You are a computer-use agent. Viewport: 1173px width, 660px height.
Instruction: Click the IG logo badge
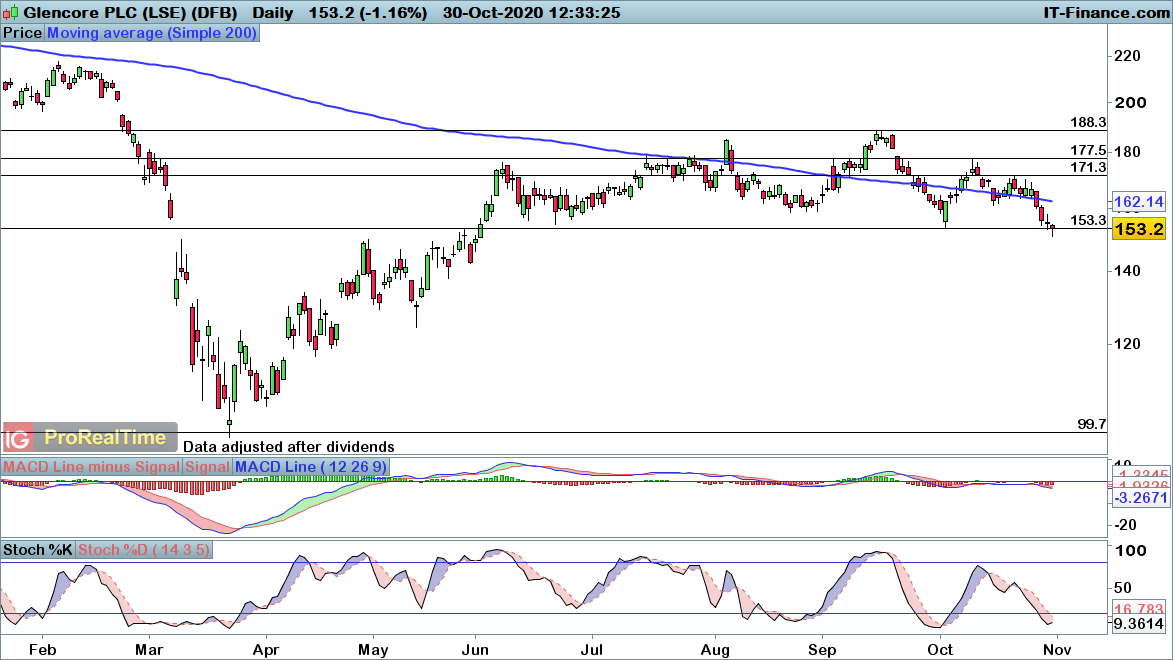pos(18,438)
